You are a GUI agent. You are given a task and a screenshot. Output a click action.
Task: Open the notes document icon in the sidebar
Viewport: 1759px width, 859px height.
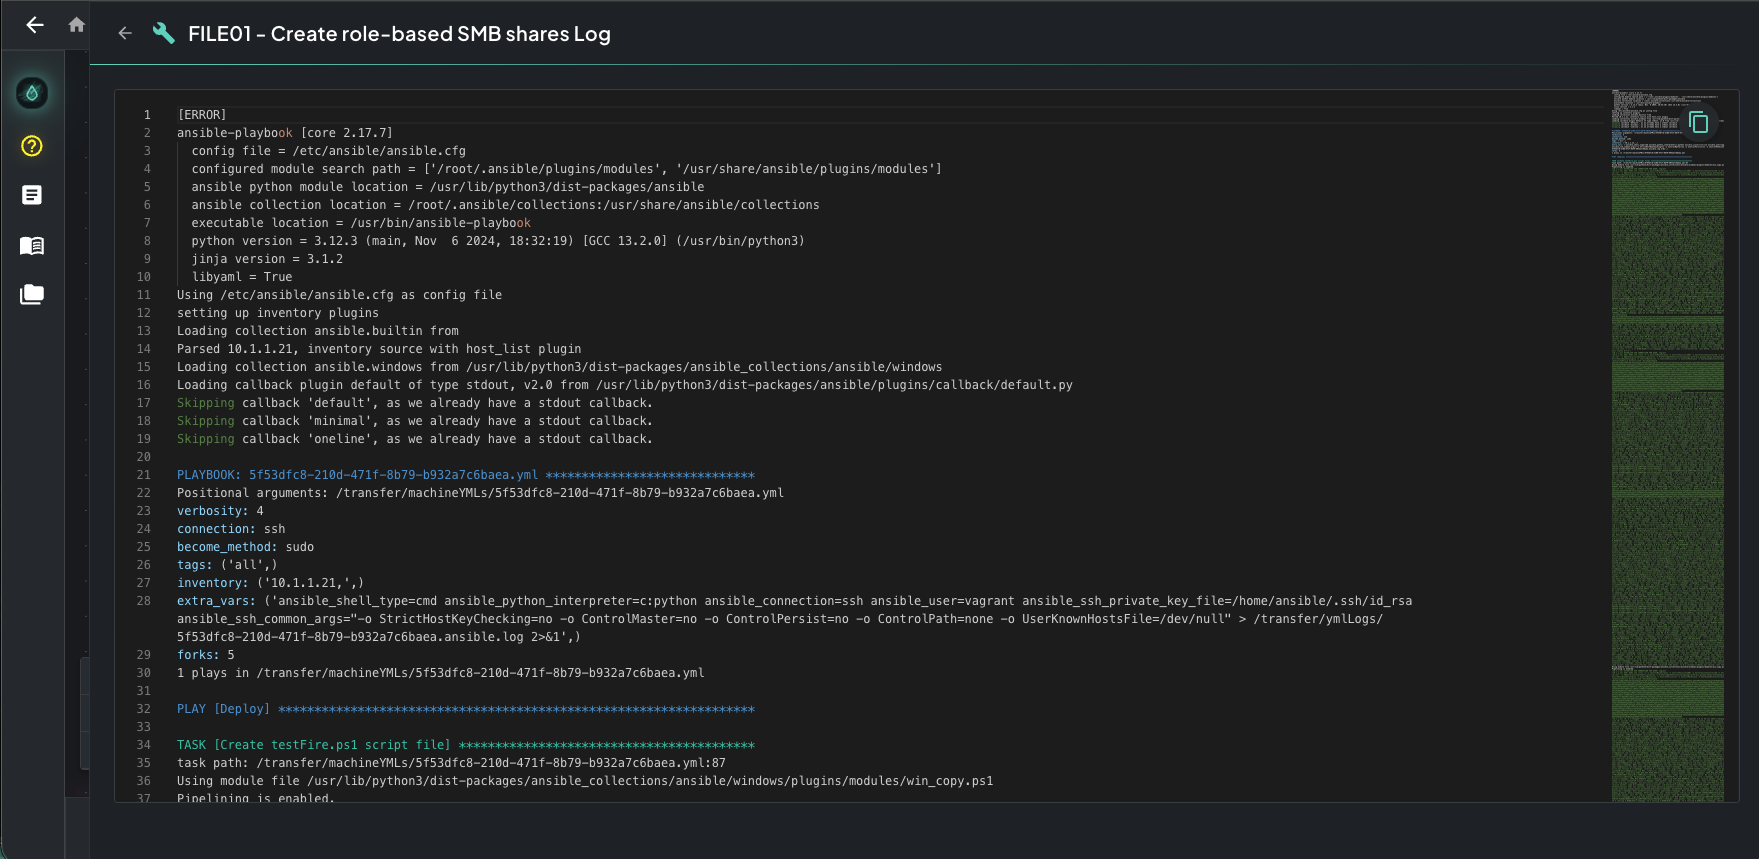[32, 195]
